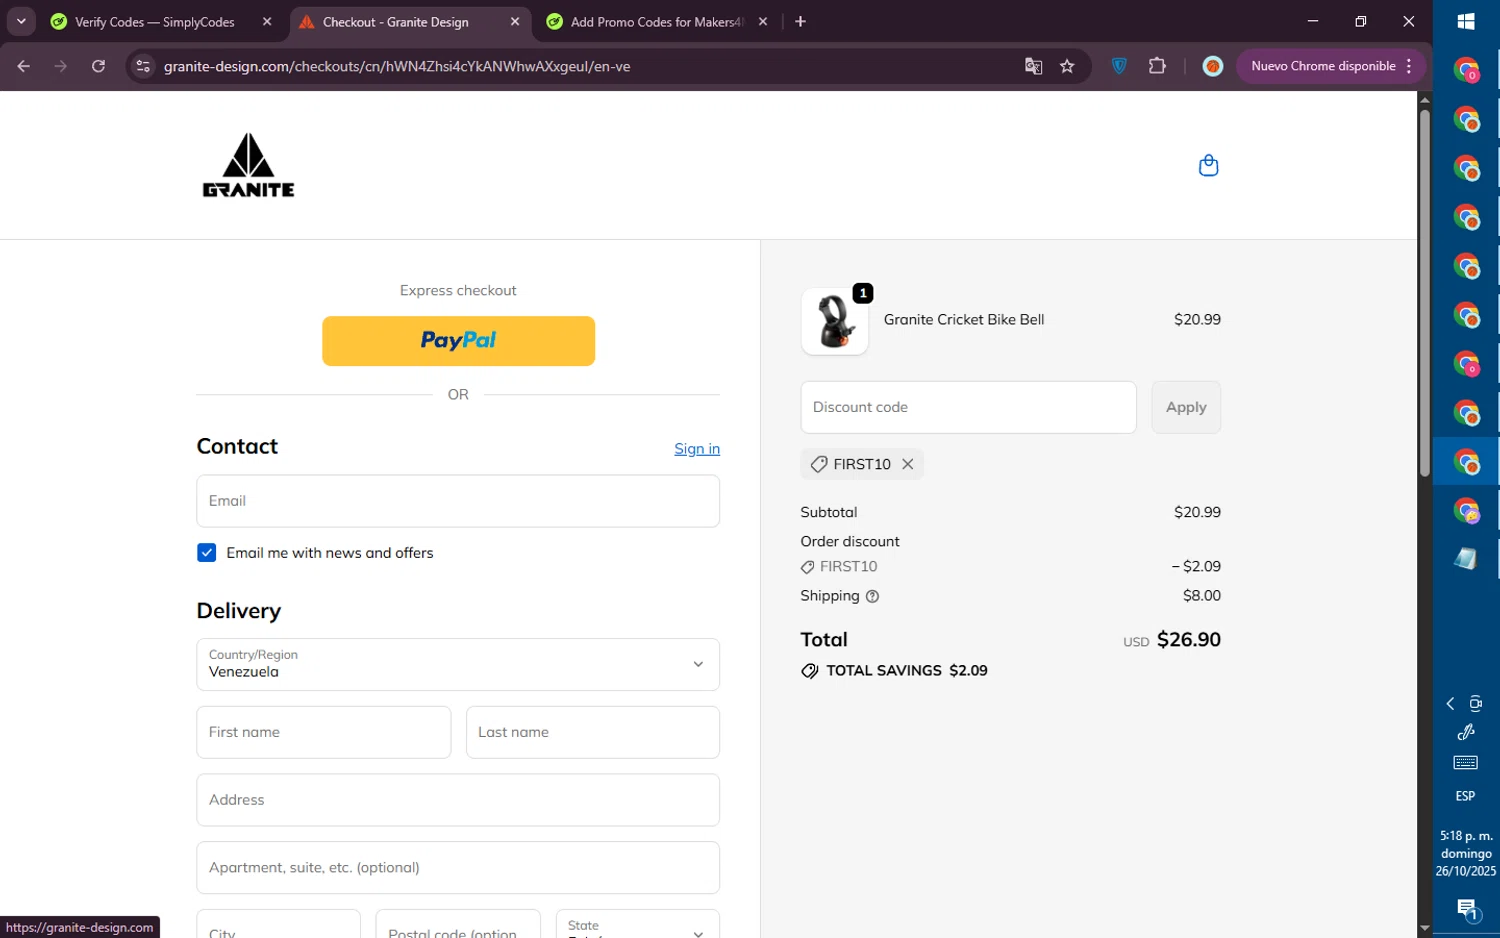Click the Total $26.90 amount
Screen dimensions: 1500x938
1188,640
